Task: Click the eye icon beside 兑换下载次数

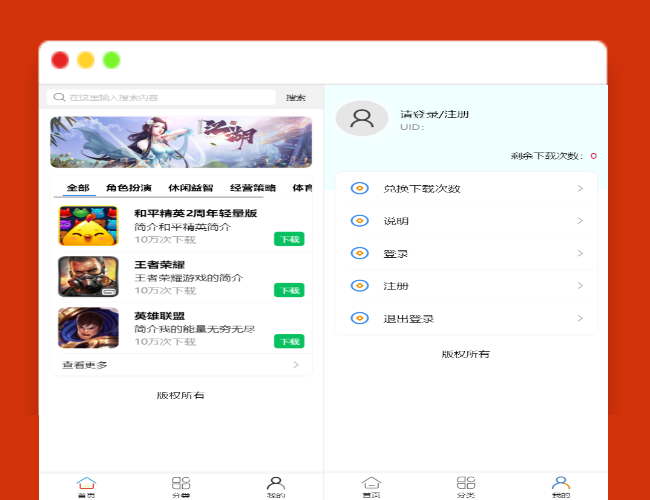Action: click(359, 188)
